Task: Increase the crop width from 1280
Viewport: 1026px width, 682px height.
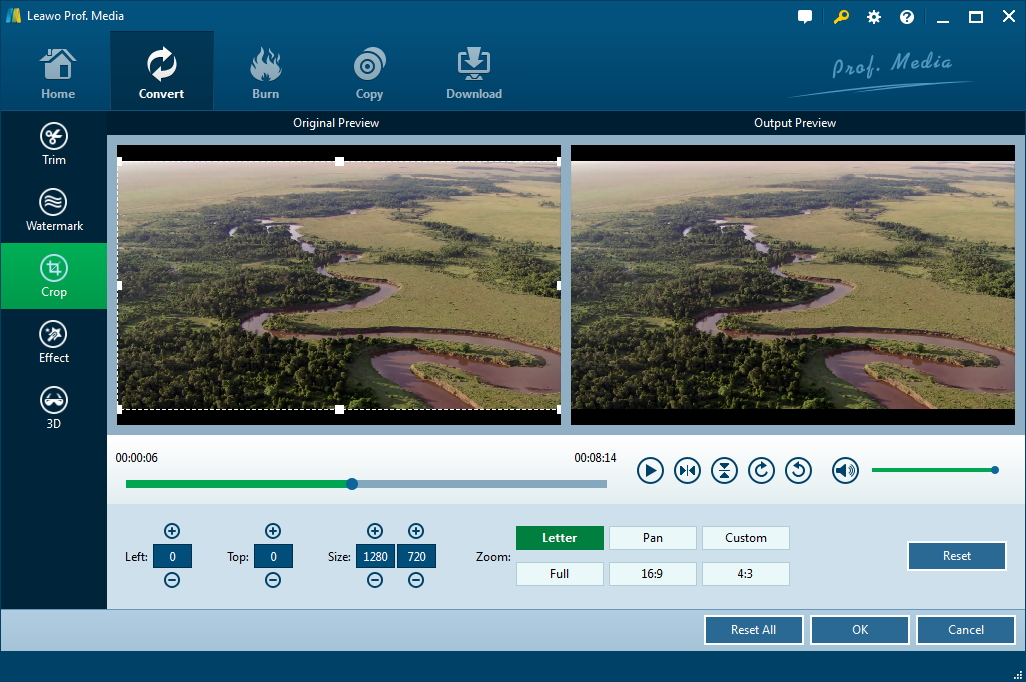Action: coord(375,531)
